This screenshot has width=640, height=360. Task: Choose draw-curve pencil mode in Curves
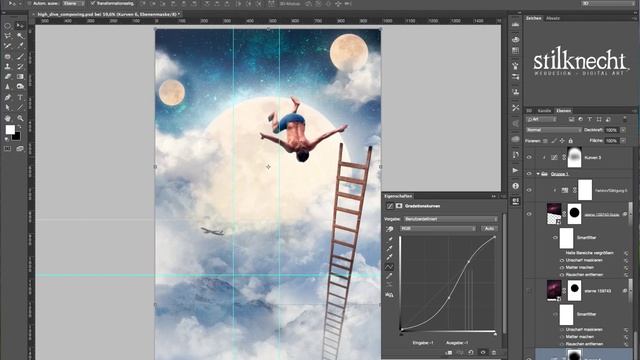click(390, 276)
